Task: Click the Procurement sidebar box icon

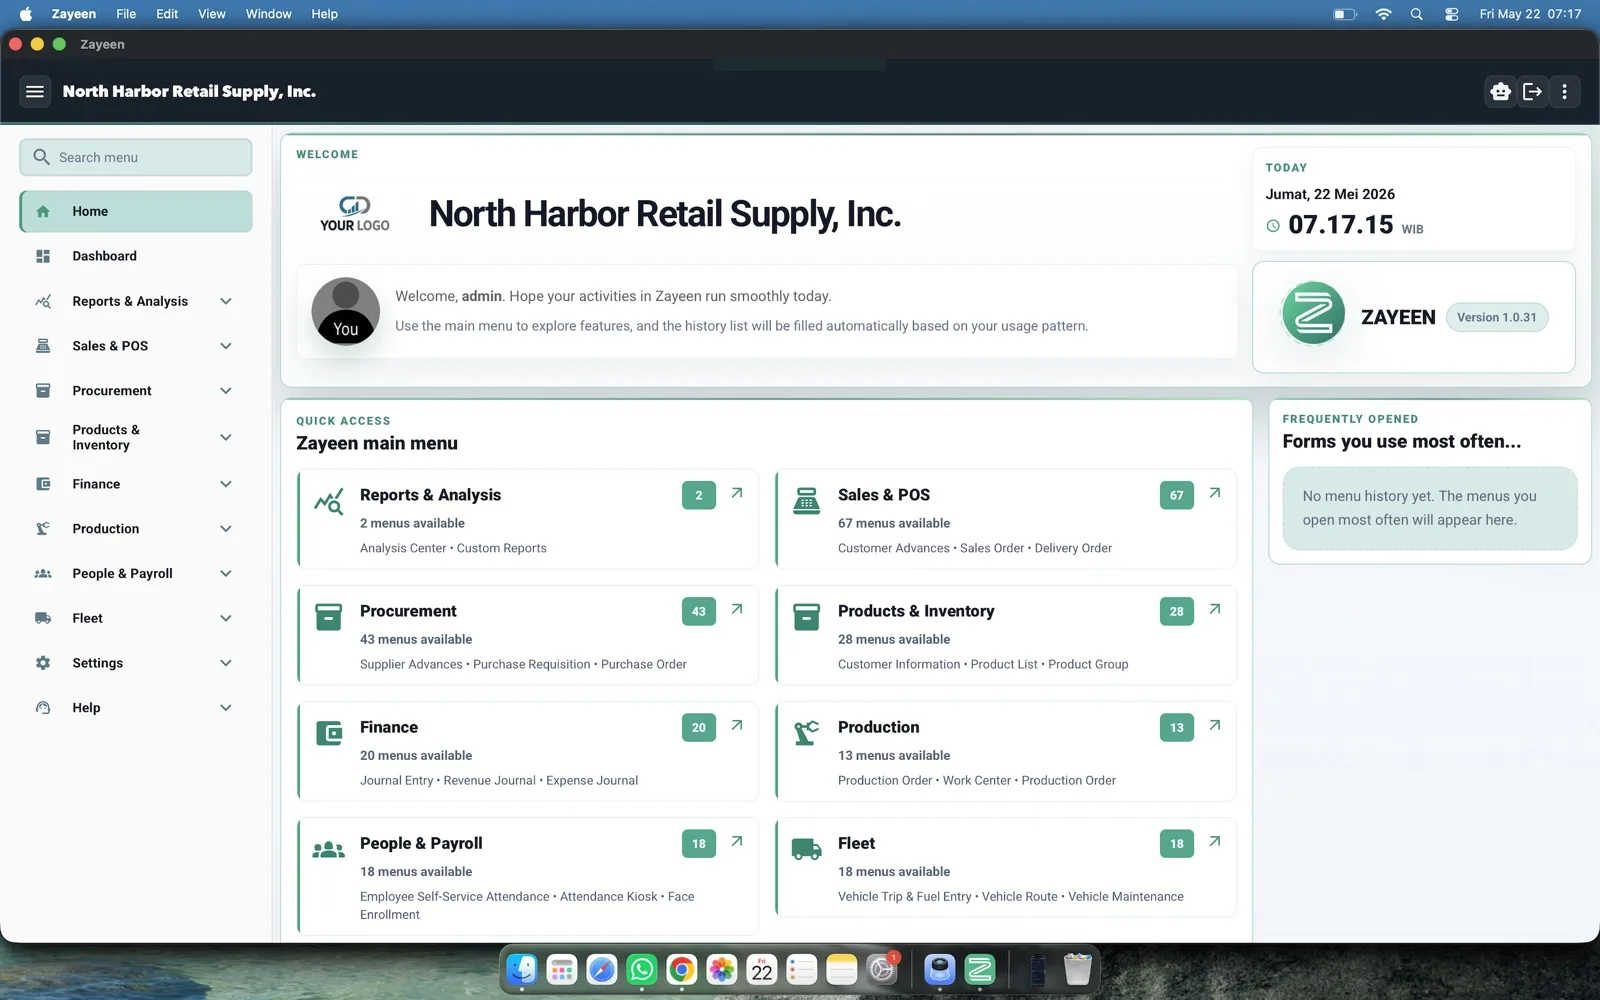Action: [43, 391]
